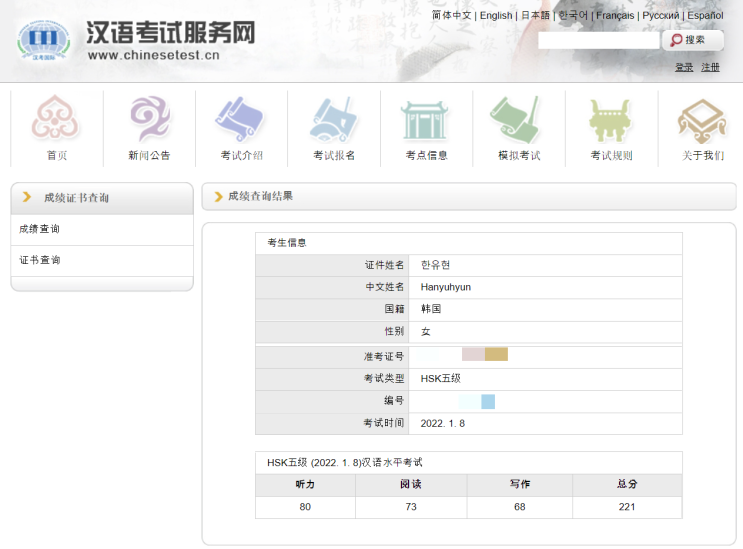Click the 新闻公告 menu label
Screen dimensions: 743x549
[149, 155]
